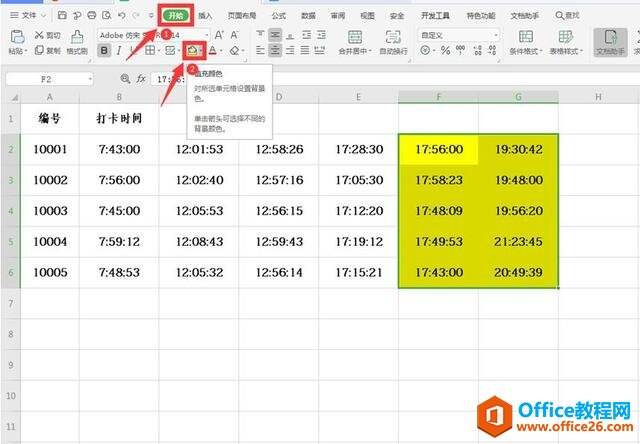
Task: Click the insert function fx icon
Action: pyautogui.click(x=141, y=78)
